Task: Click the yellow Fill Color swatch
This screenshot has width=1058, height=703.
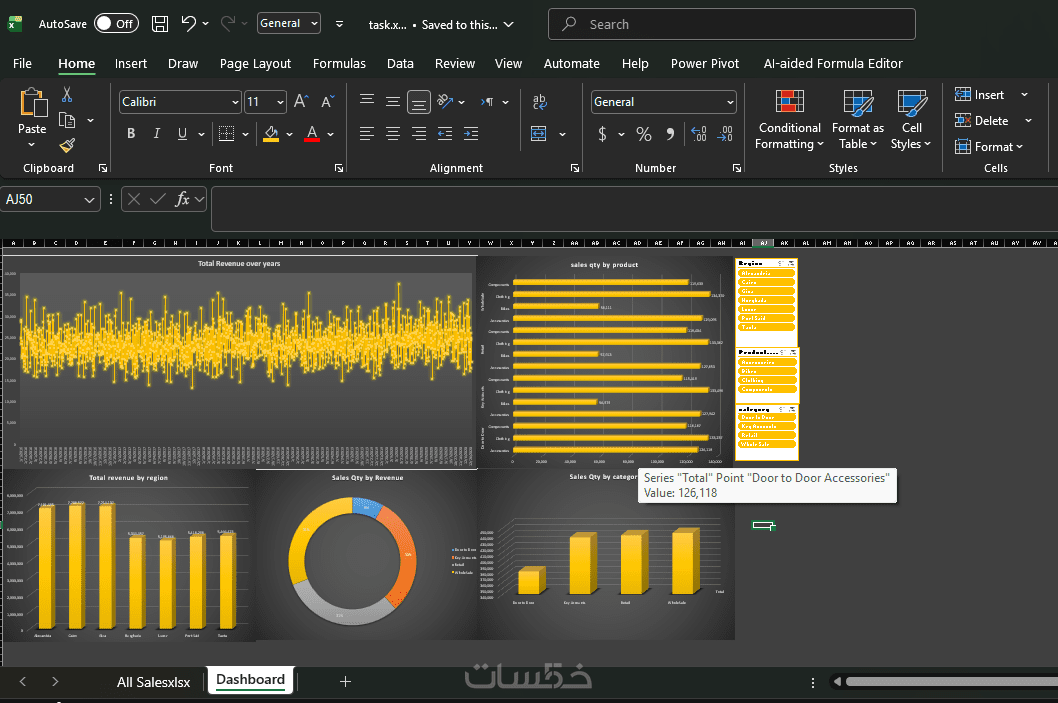Action: [271, 134]
